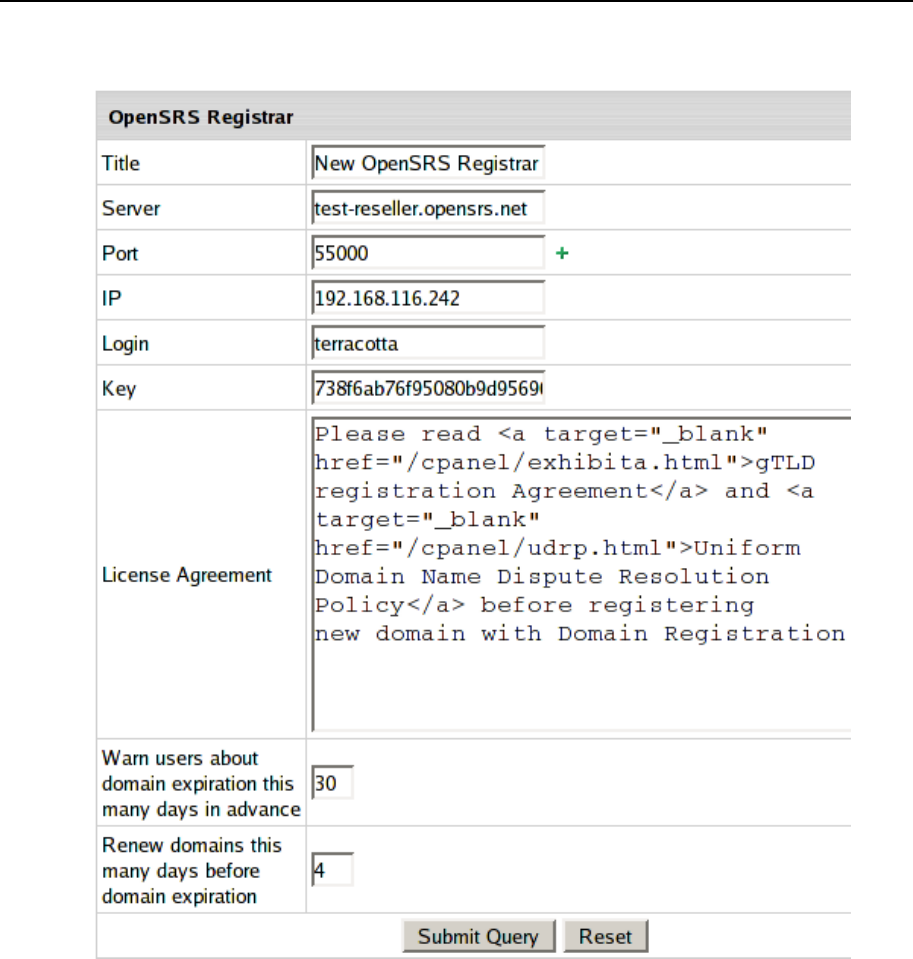913x959 pixels.
Task: Select the Port field containing 55000
Action: tap(428, 254)
